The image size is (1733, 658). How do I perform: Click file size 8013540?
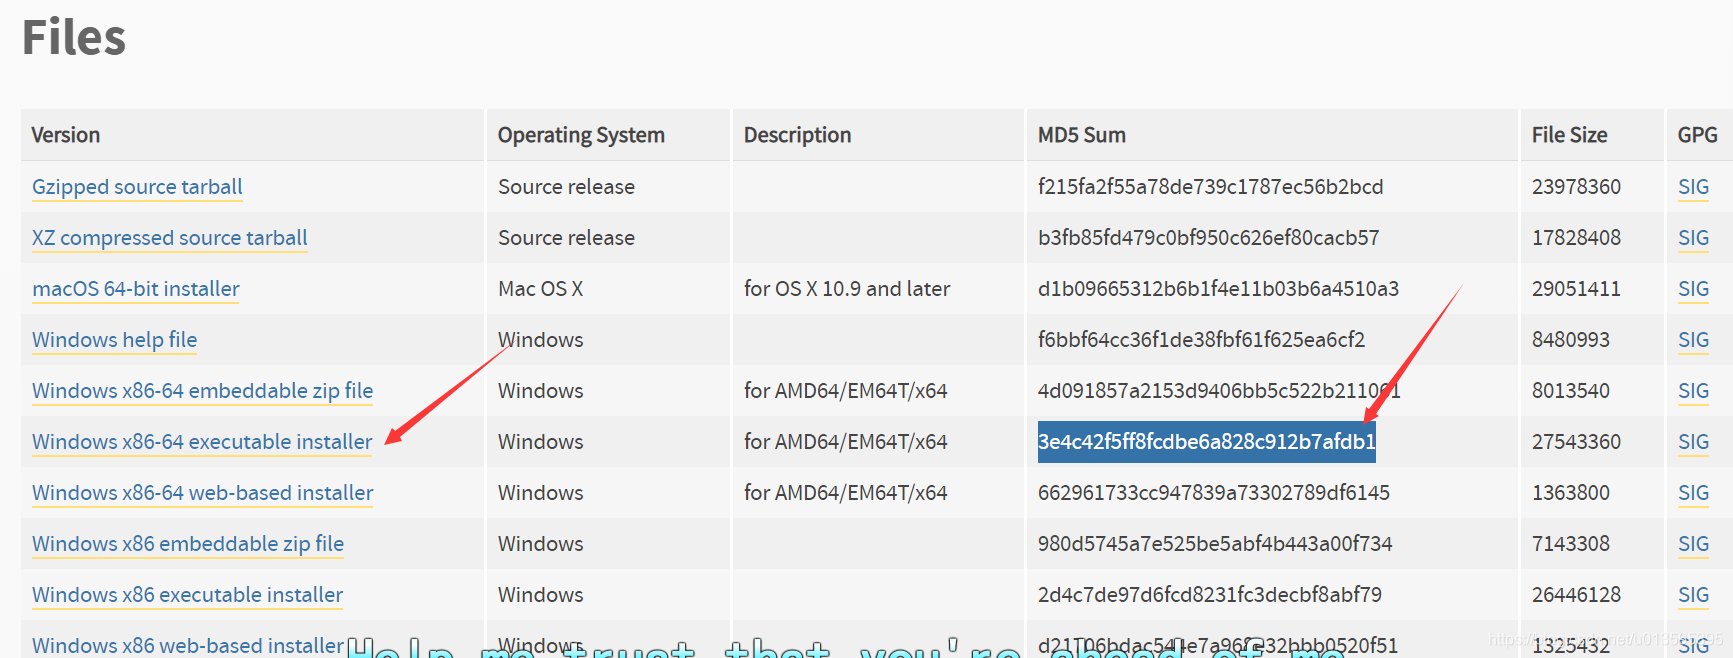[x=1571, y=391]
